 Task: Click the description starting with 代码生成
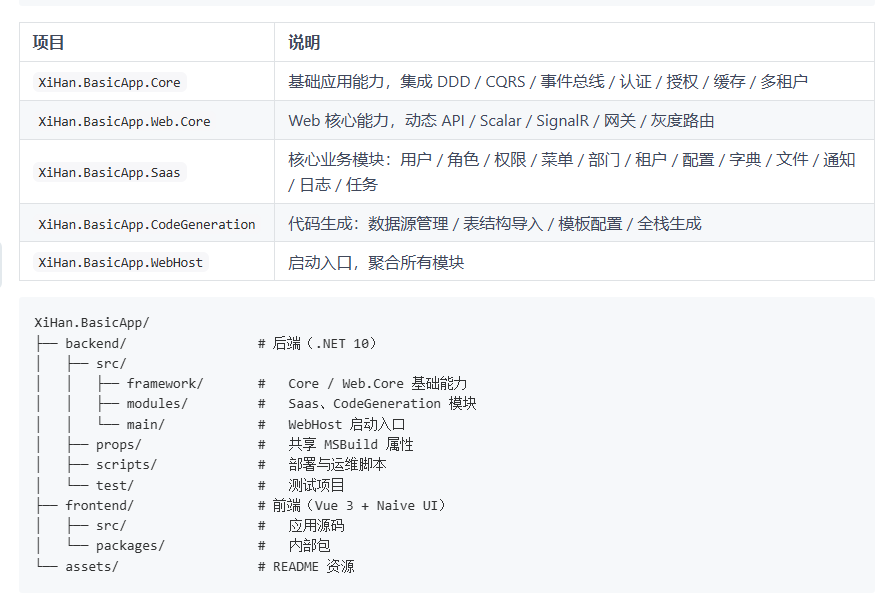[x=494, y=224]
